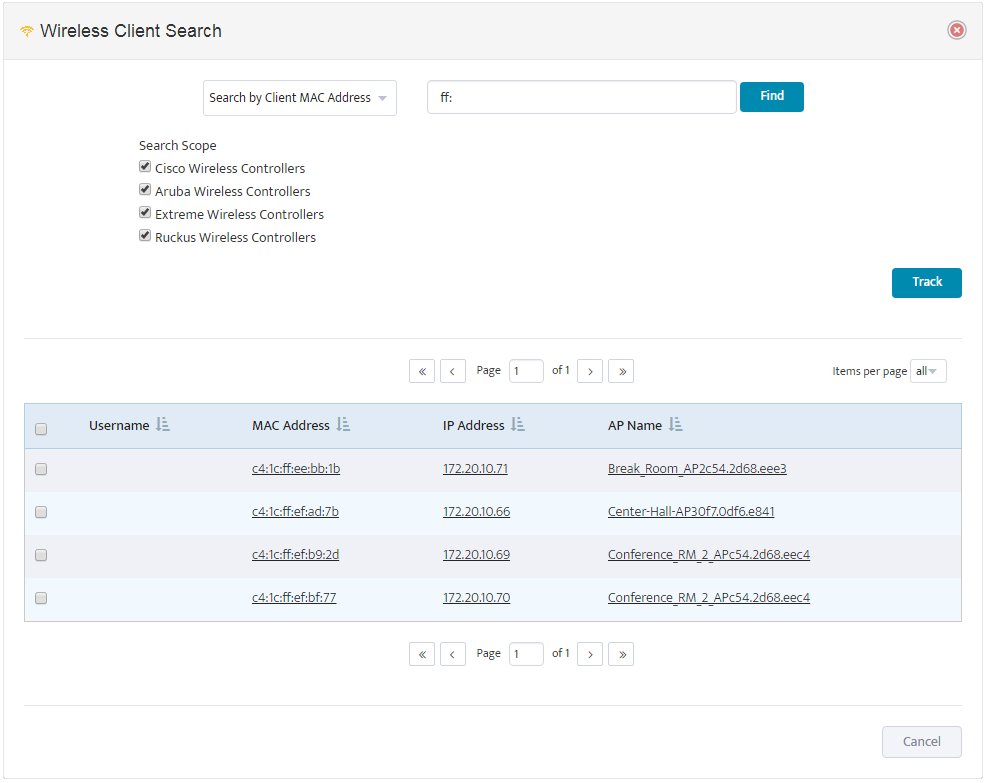Select row with MAC c4:1c:ff:ef:bf:77
987x783 pixels.
41,598
